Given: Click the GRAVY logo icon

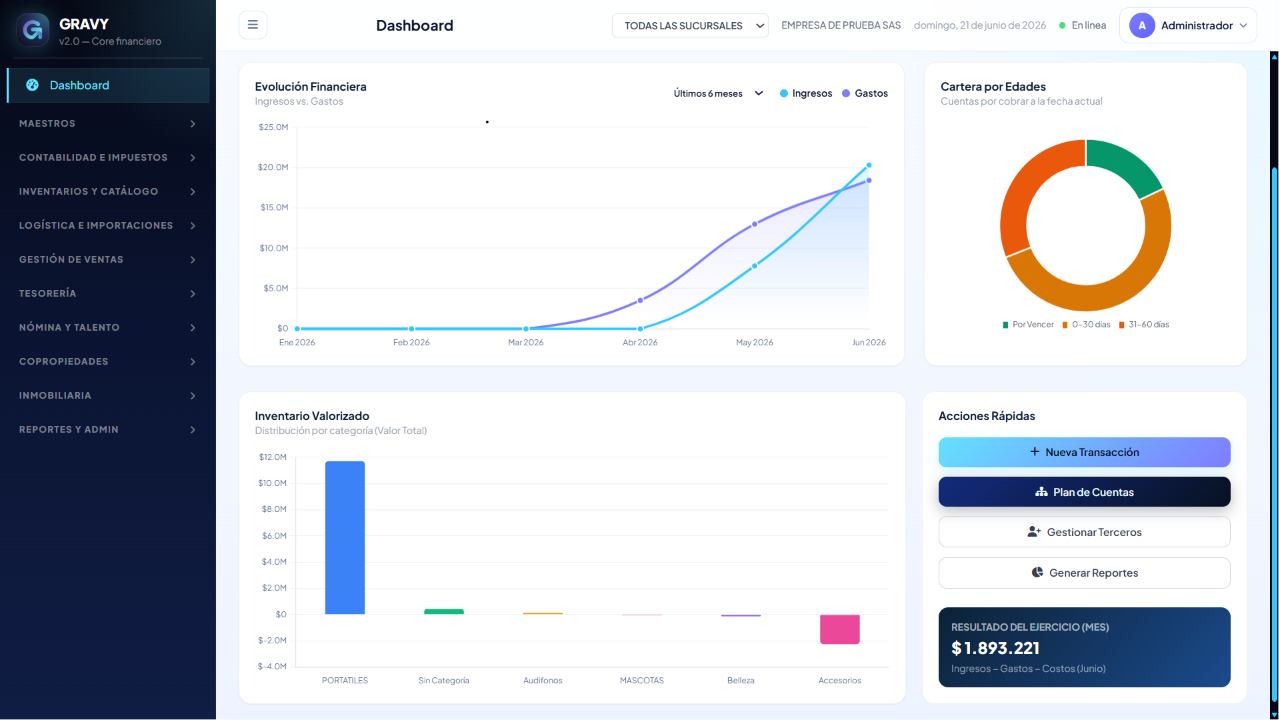Looking at the screenshot, I should [x=33, y=30].
